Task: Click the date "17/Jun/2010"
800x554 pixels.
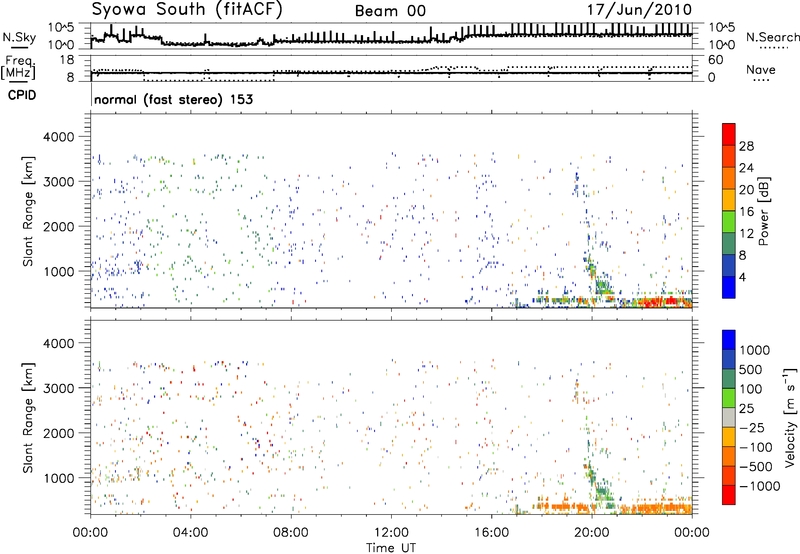Action: pyautogui.click(x=639, y=10)
